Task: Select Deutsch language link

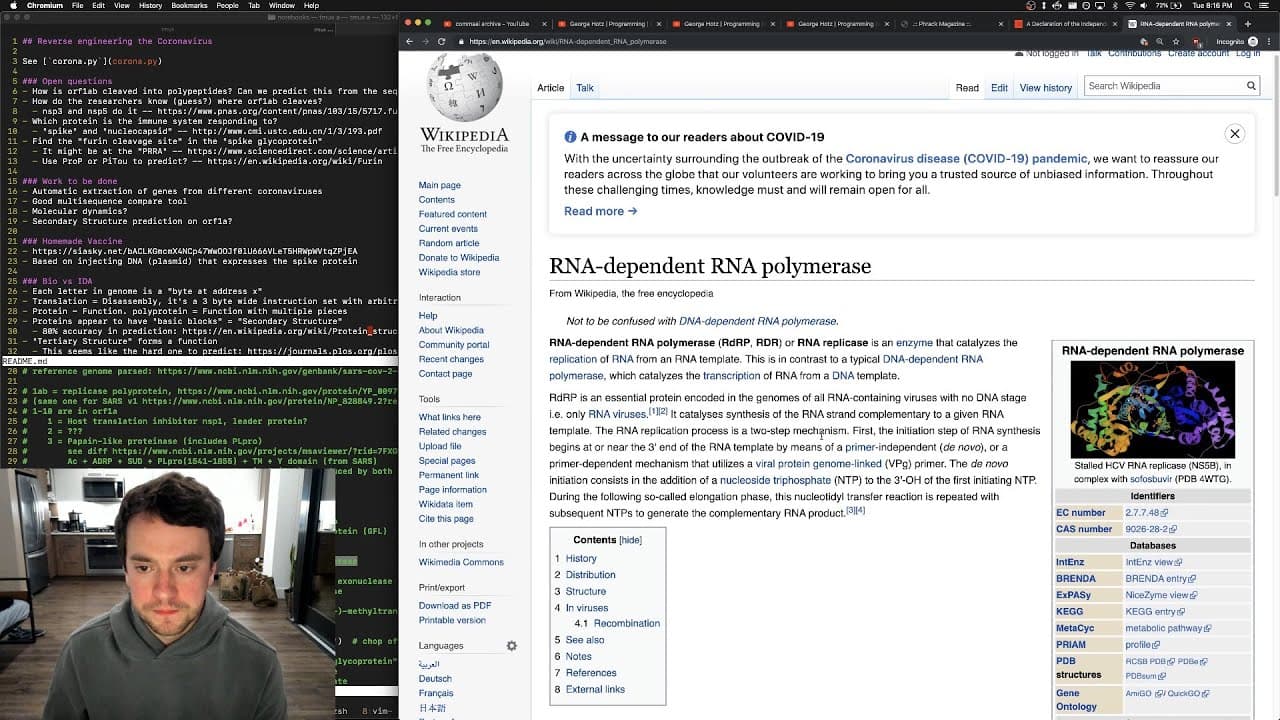Action: [435, 679]
